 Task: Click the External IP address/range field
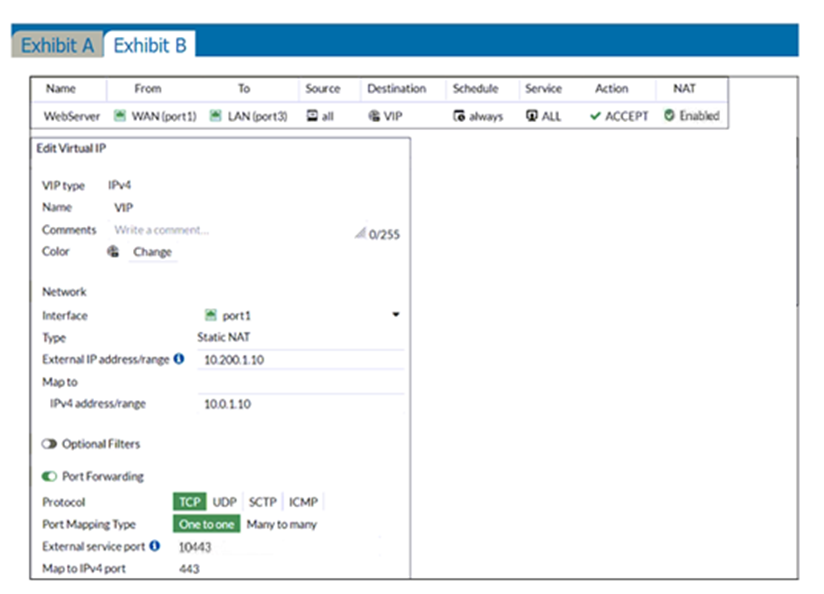(x=300, y=360)
